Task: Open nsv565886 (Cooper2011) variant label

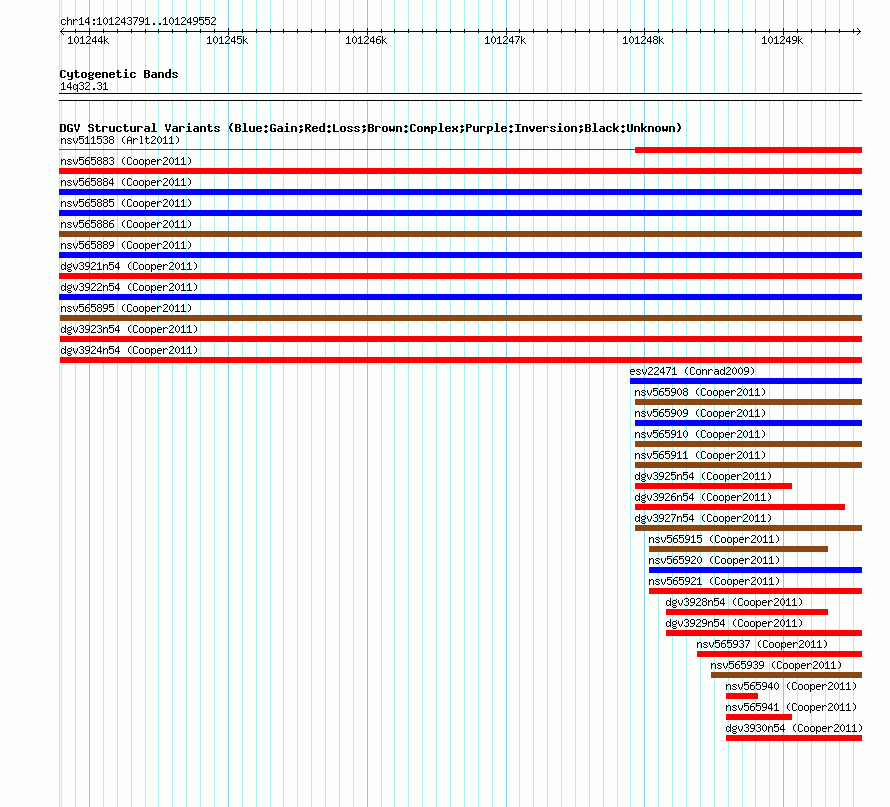Action: click(x=126, y=224)
